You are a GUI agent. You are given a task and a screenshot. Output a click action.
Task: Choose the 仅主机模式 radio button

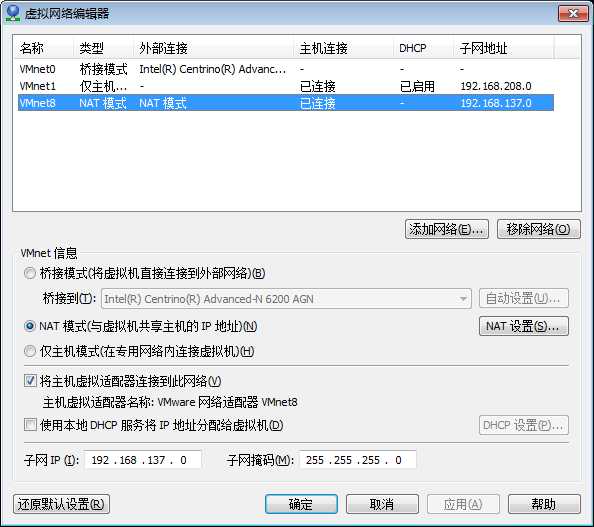point(30,351)
